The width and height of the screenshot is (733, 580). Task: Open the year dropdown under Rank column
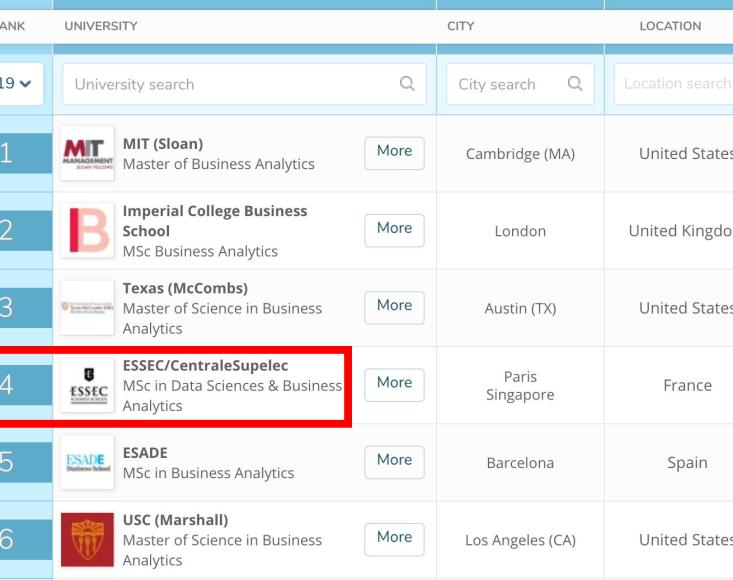(x=19, y=84)
